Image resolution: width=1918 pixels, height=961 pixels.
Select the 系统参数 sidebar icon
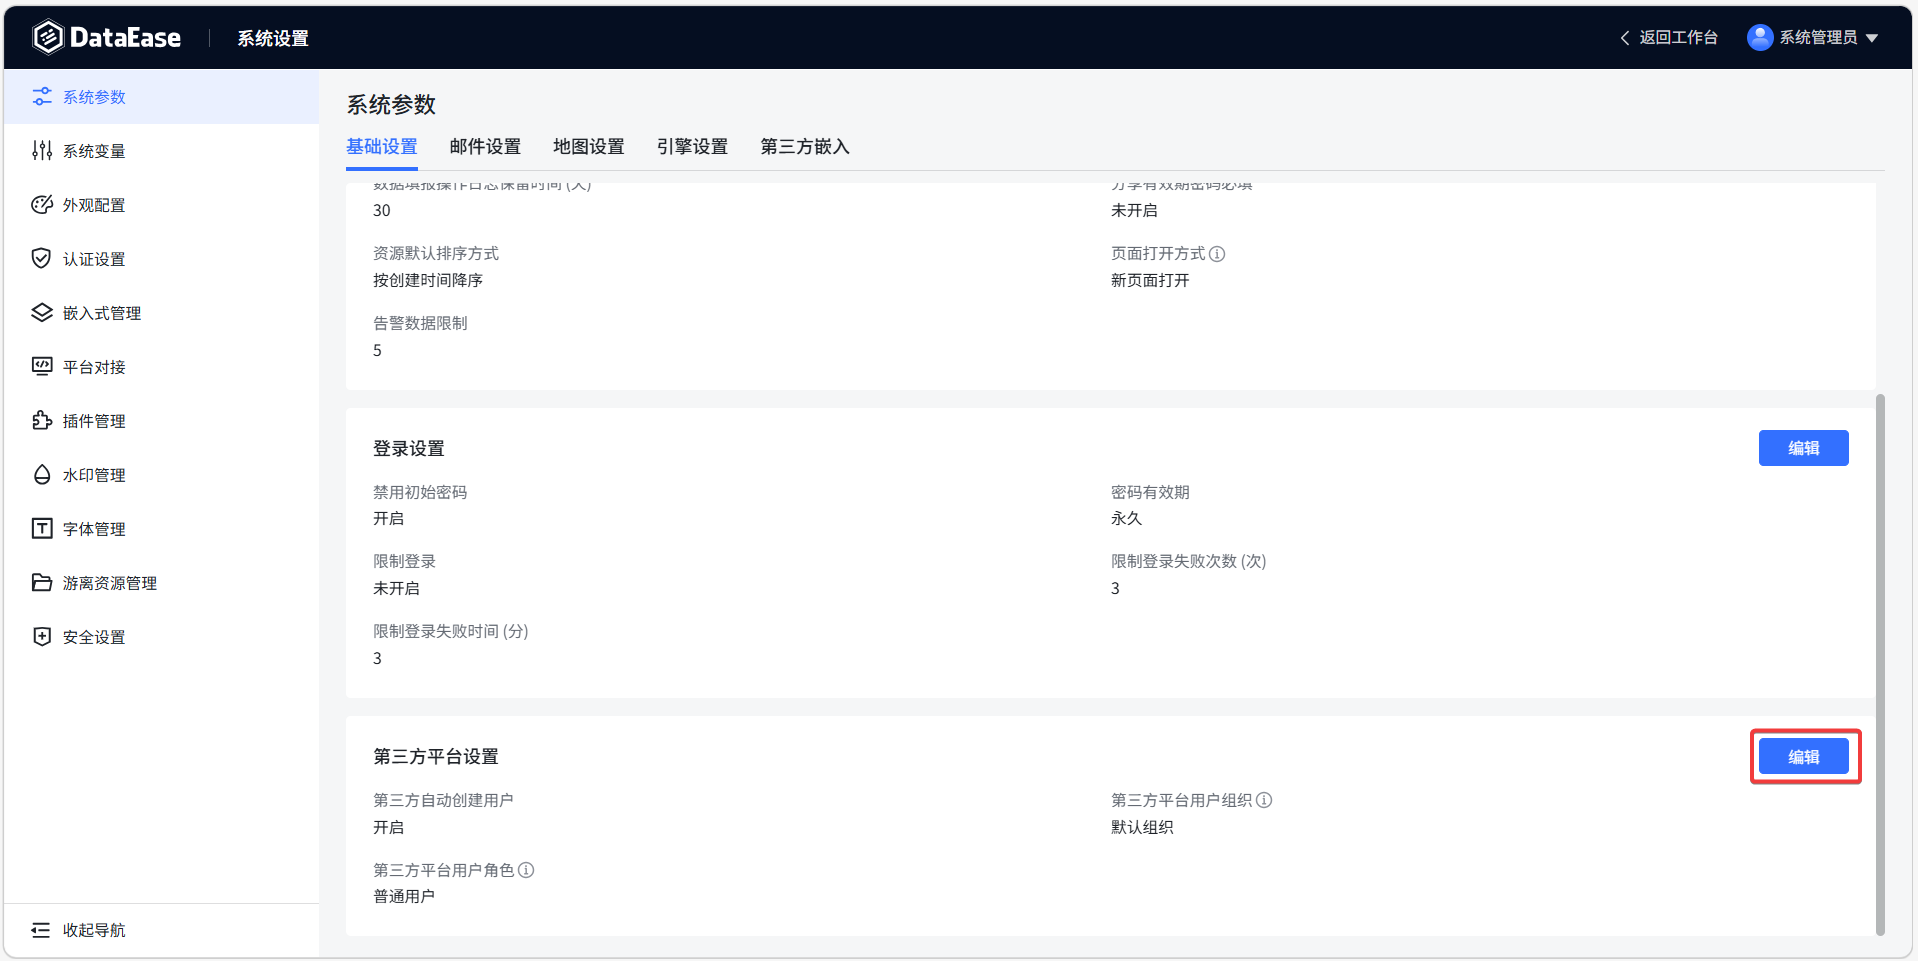[93, 96]
